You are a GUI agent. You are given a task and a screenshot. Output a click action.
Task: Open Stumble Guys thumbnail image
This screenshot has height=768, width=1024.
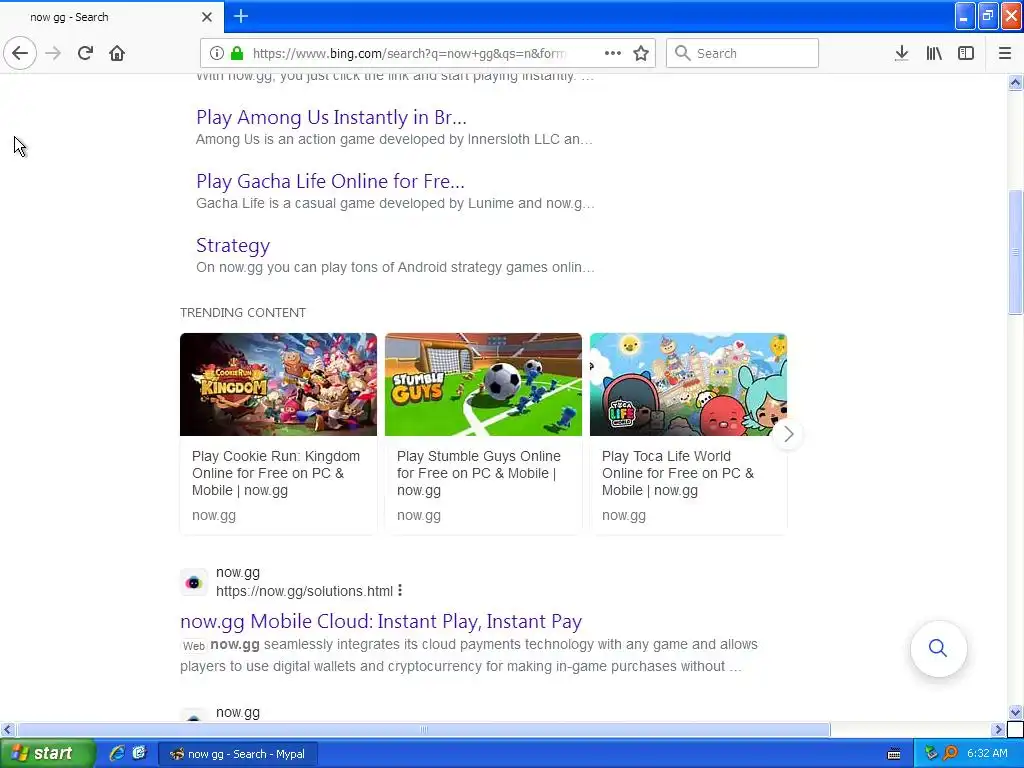pos(483,384)
